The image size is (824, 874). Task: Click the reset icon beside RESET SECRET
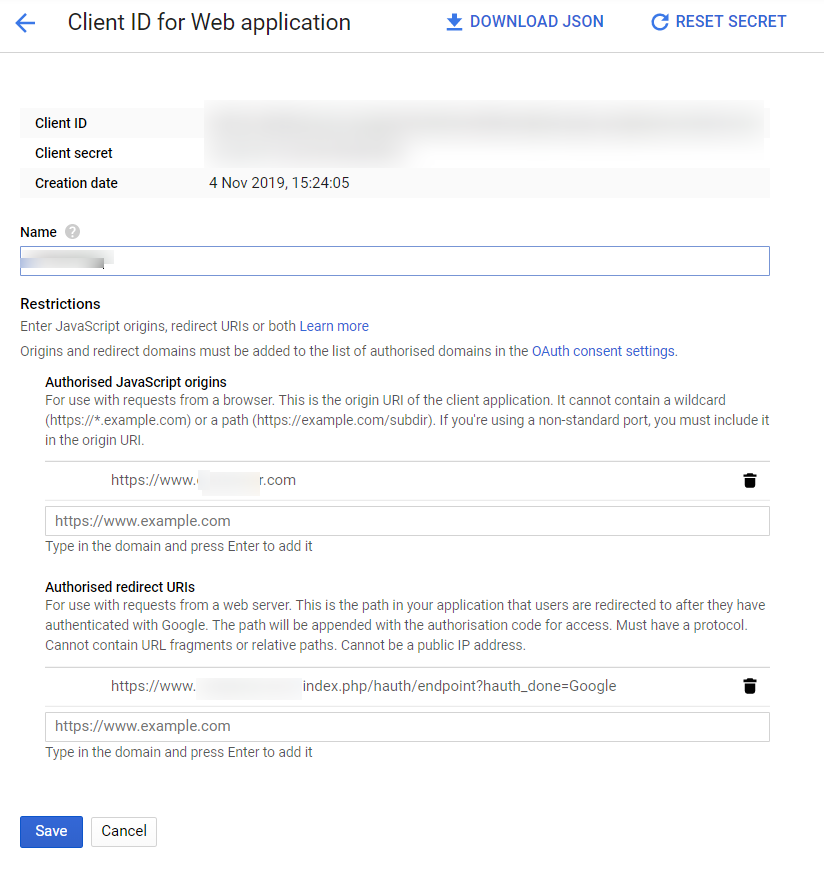tap(659, 22)
